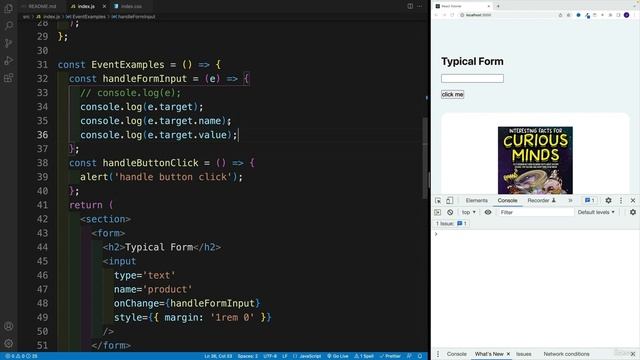
Task: Open the Source Control view
Action: 9,43
